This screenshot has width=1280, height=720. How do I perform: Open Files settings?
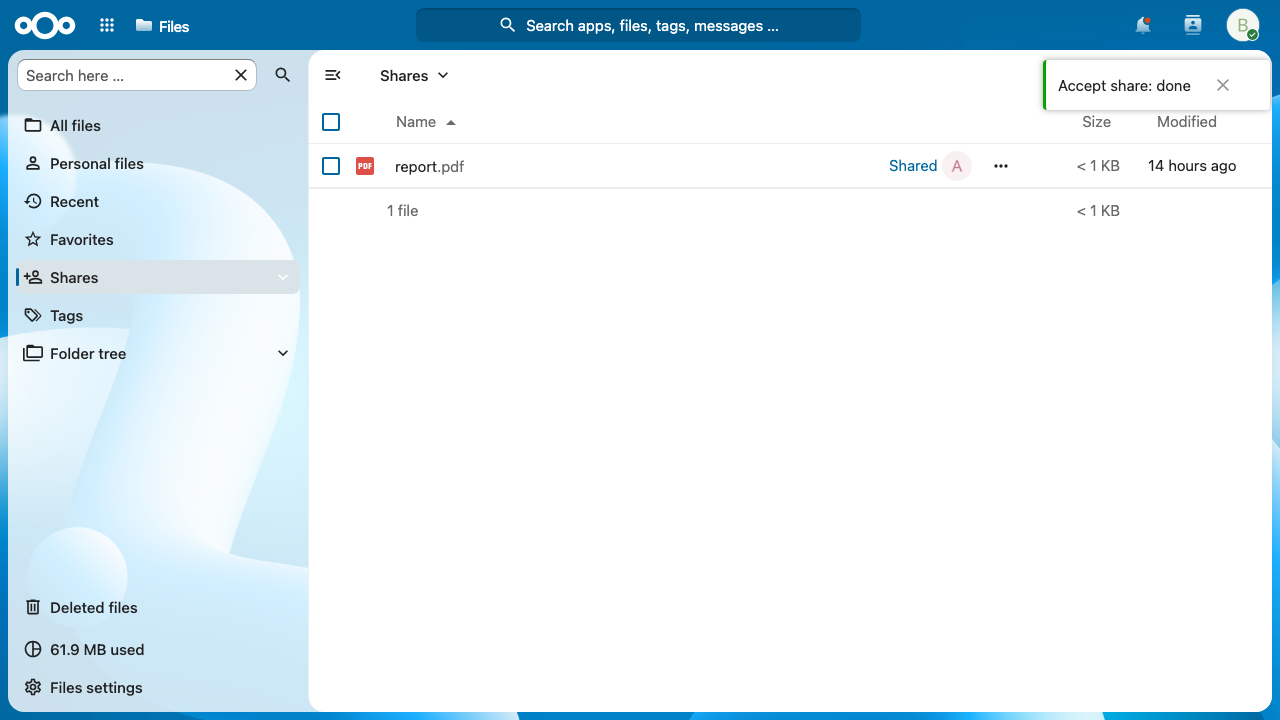click(158, 687)
